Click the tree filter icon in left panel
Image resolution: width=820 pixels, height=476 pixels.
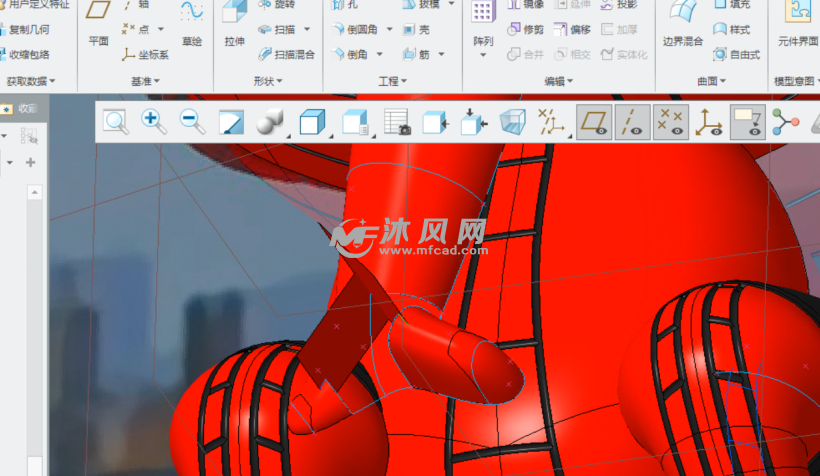tap(29, 136)
